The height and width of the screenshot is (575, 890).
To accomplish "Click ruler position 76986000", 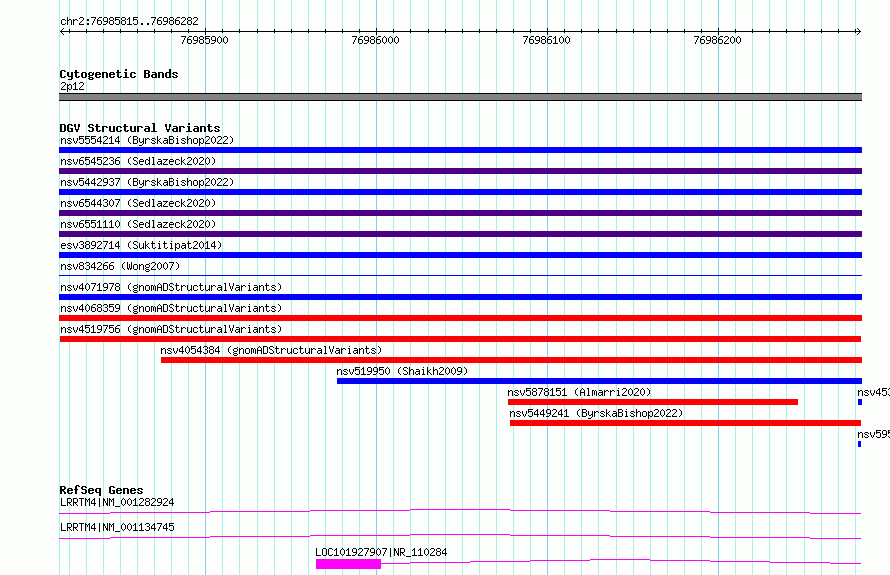I will pos(375,40).
